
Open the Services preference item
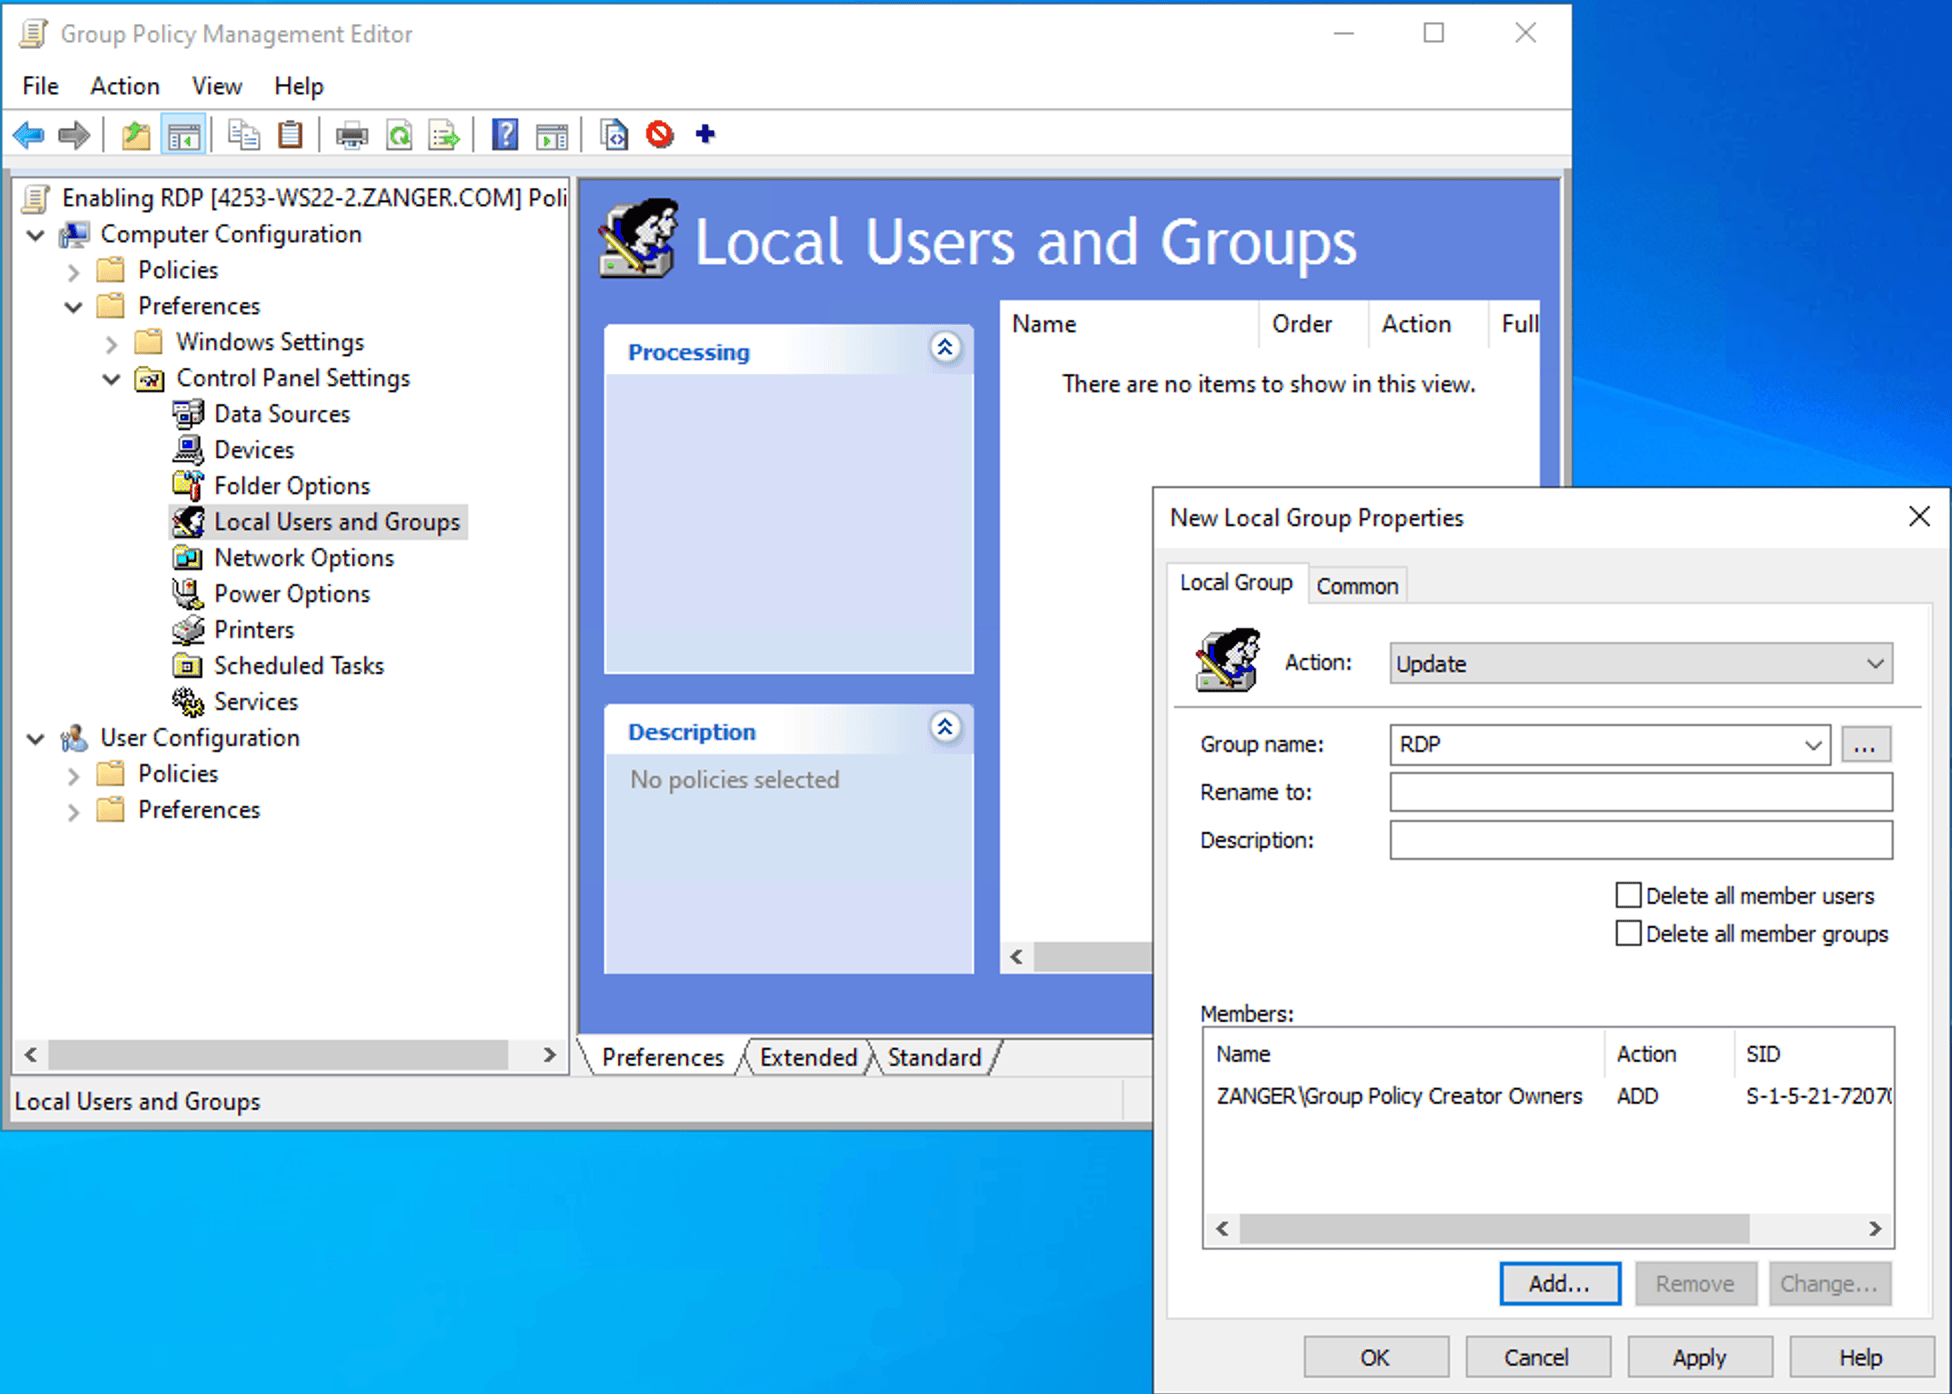pyautogui.click(x=255, y=701)
